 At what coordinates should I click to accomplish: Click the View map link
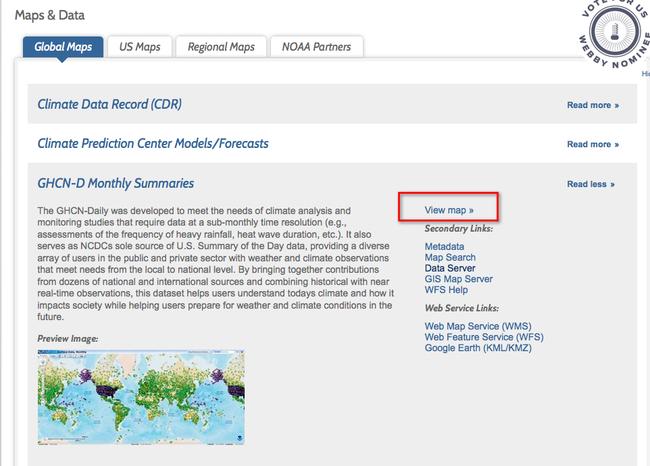click(x=448, y=211)
